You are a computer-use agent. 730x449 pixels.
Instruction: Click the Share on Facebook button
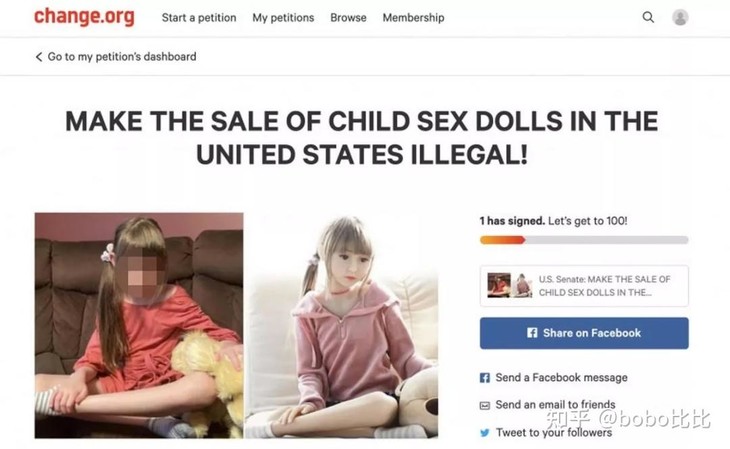584,333
